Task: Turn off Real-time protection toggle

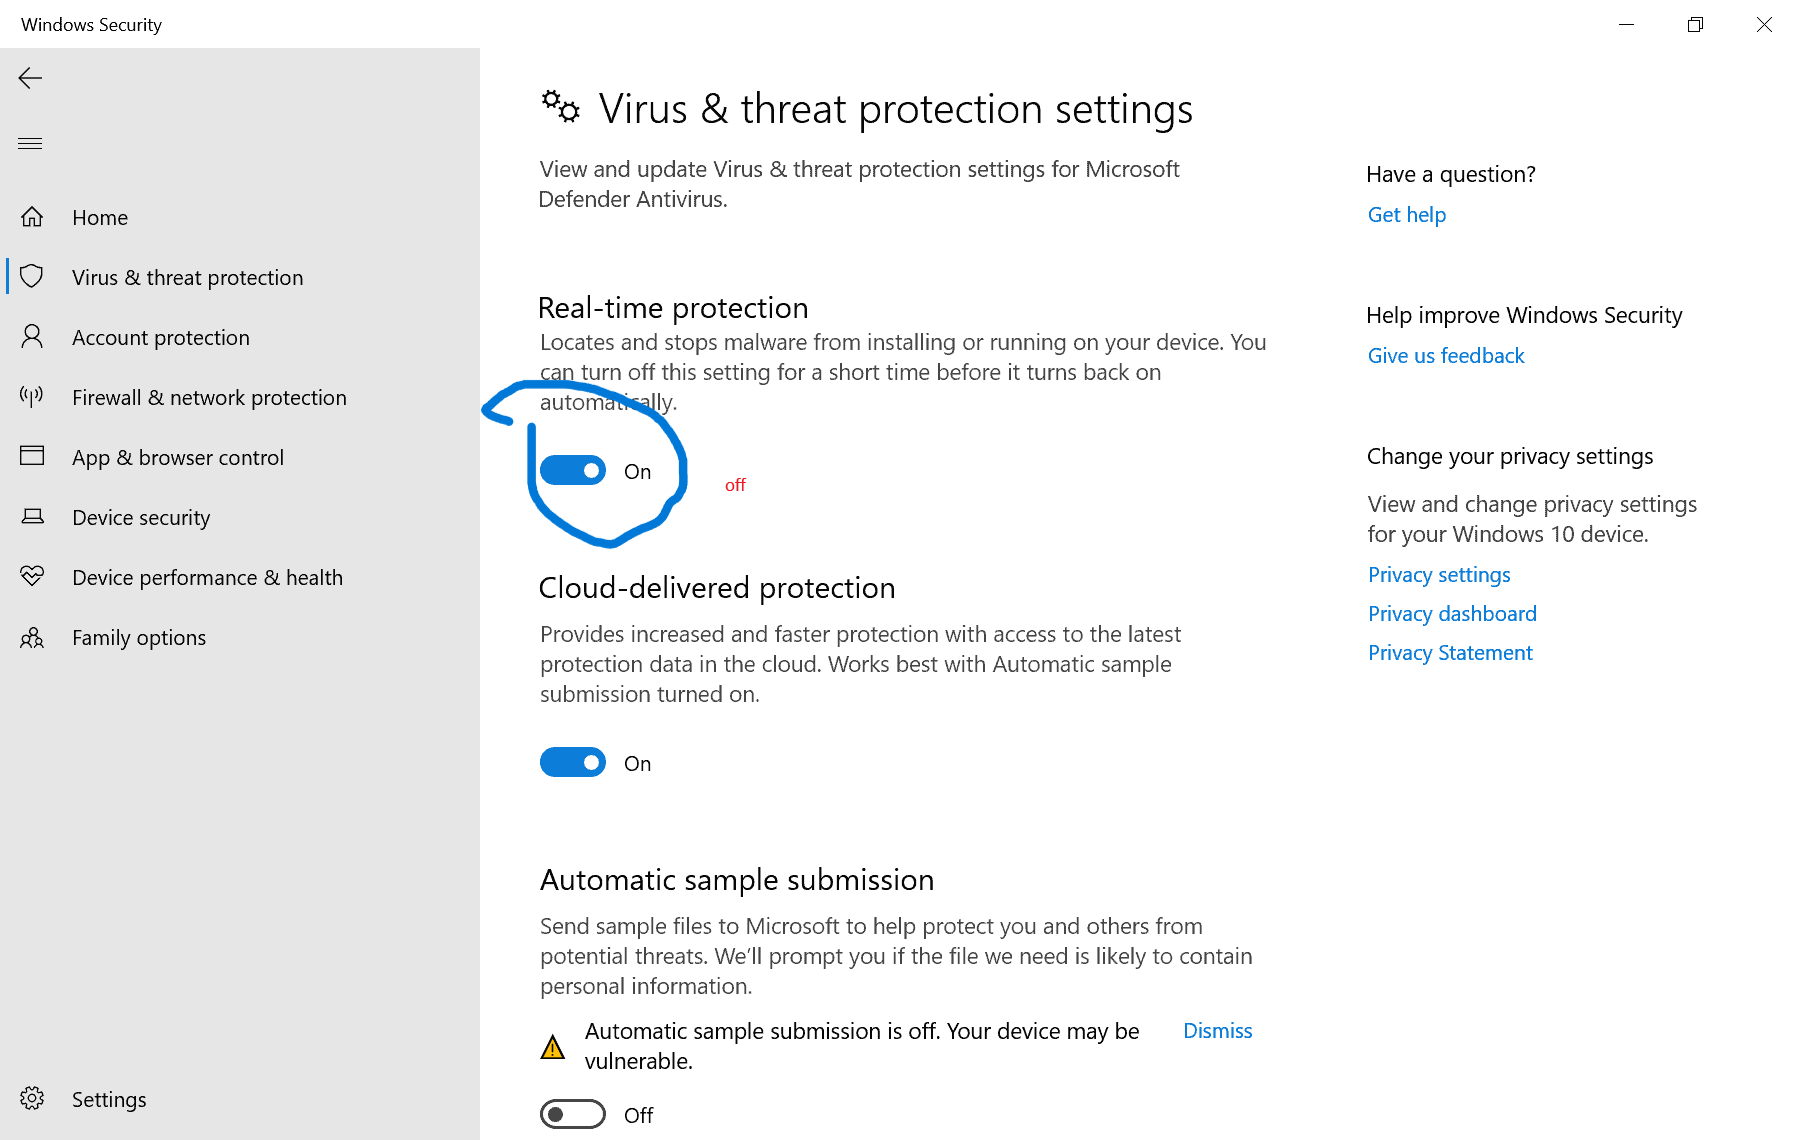Action: coord(573,471)
